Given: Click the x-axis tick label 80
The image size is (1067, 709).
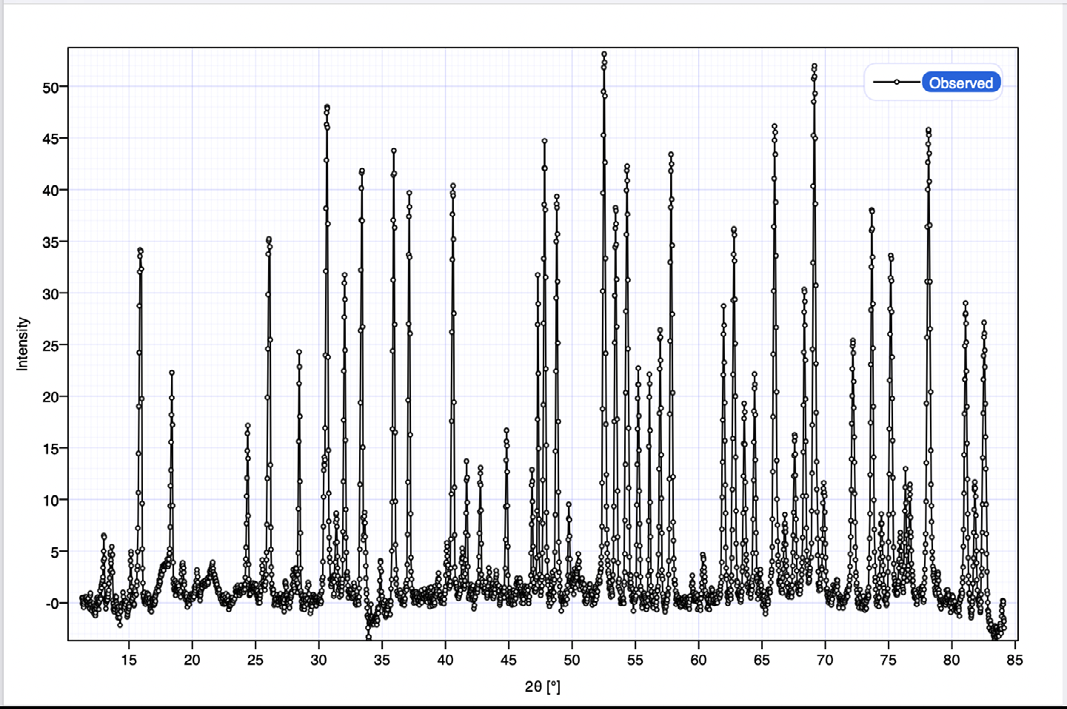Looking at the screenshot, I should coord(951,659).
